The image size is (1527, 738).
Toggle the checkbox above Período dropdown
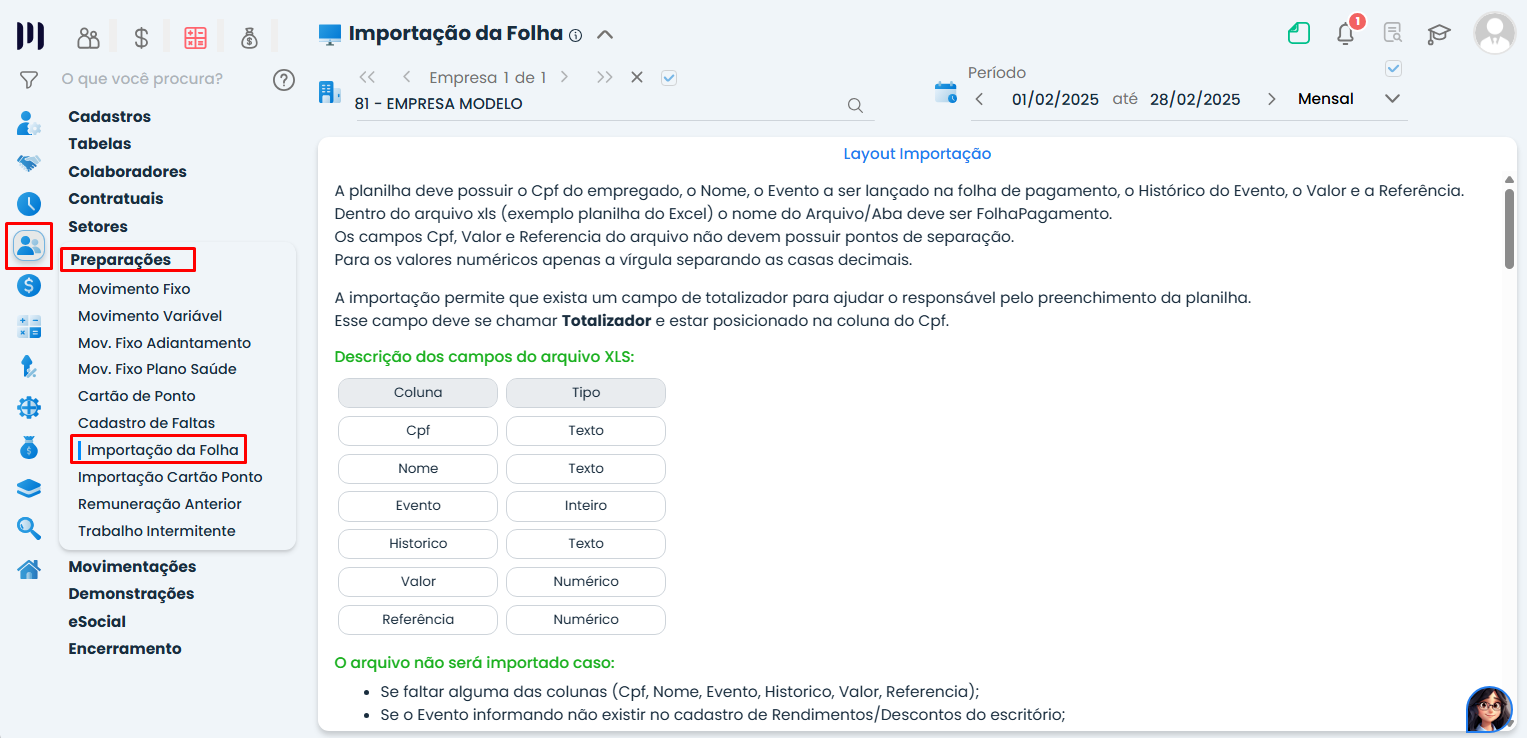(1393, 69)
